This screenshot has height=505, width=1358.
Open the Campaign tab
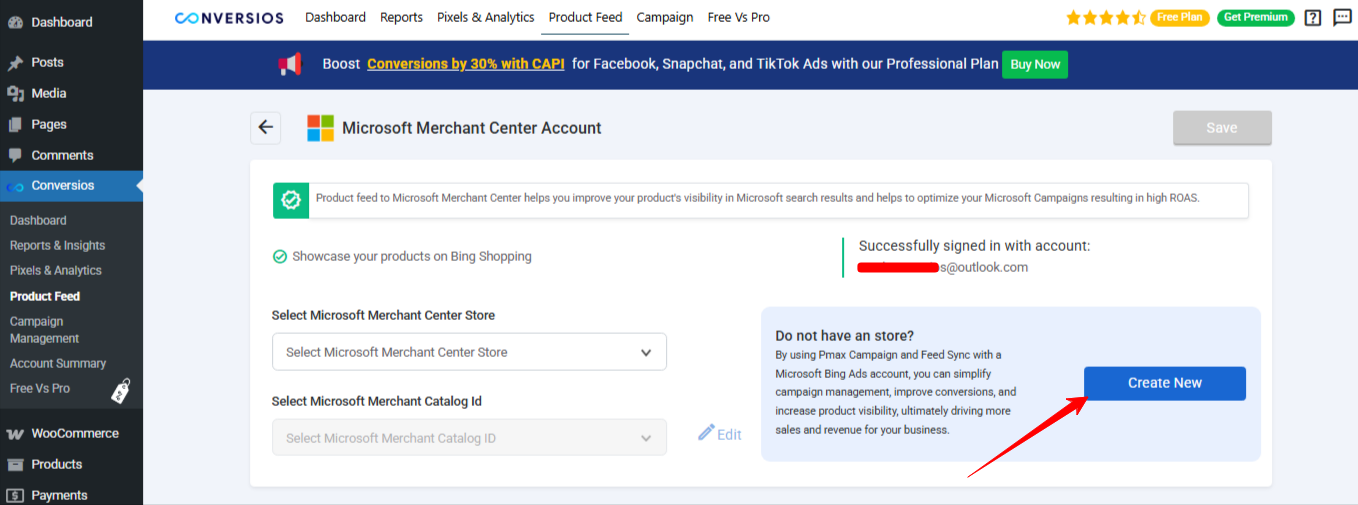(665, 17)
